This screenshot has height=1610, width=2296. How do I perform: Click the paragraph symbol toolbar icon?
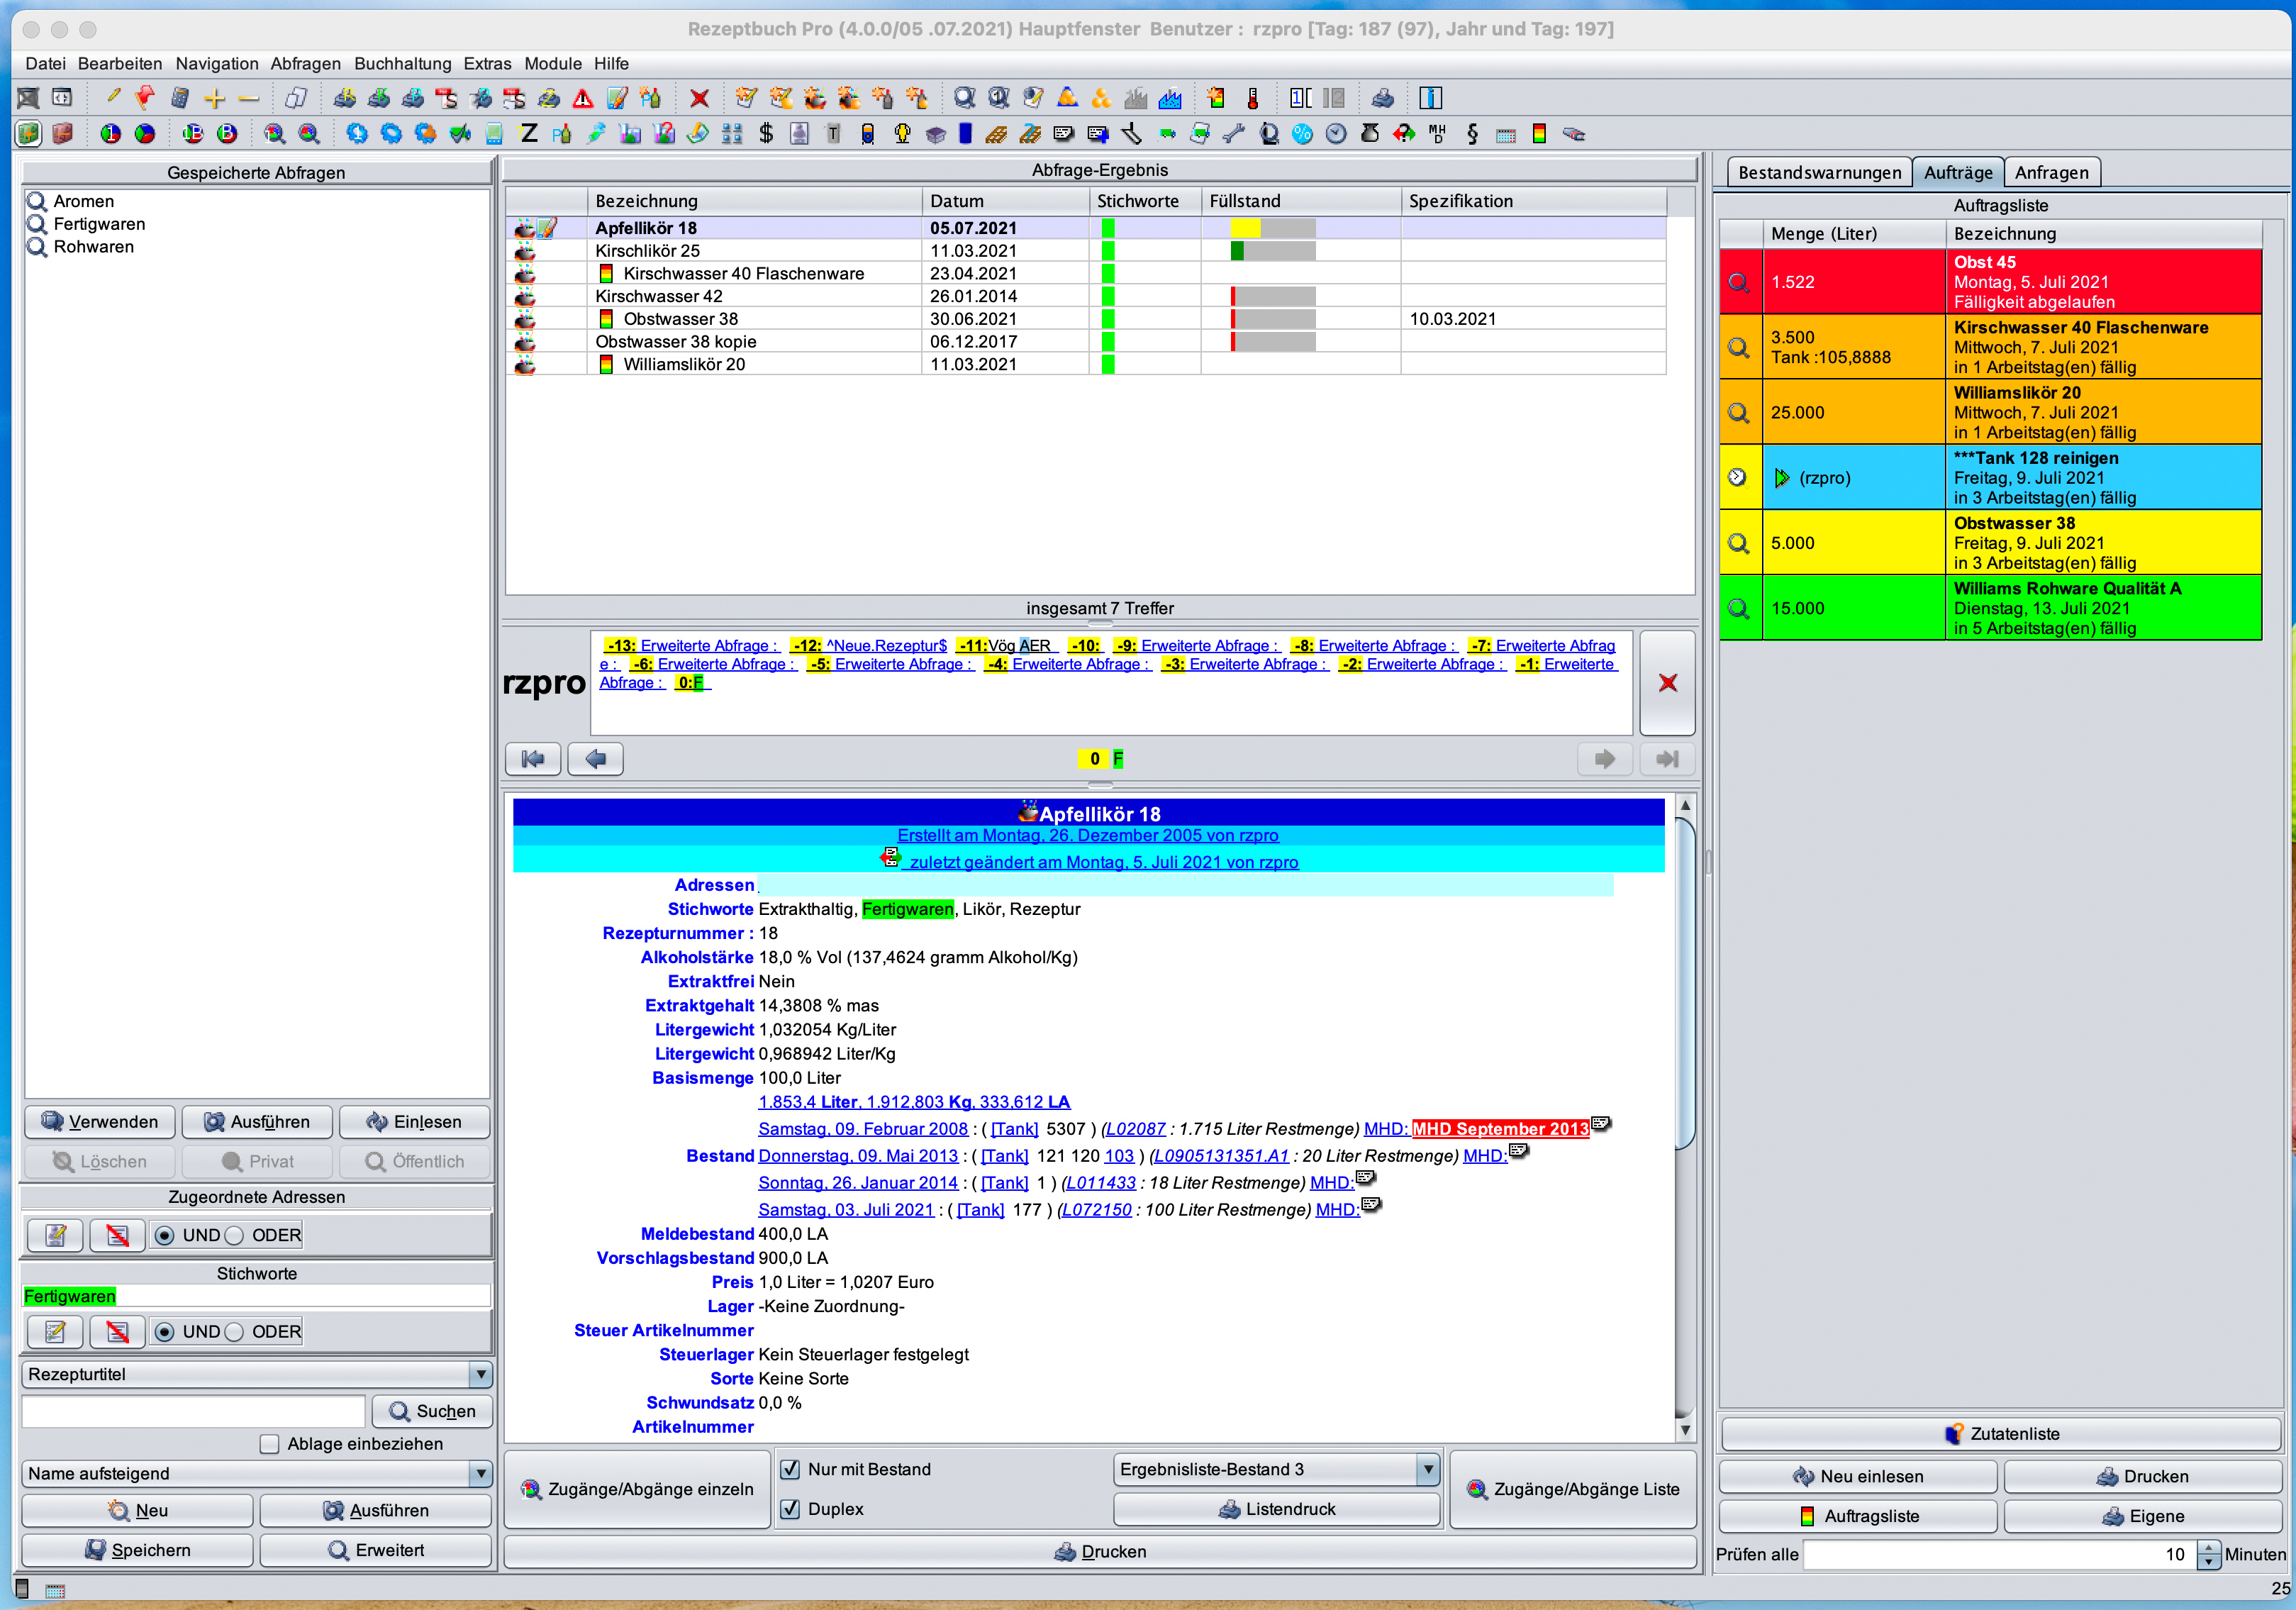click(x=1472, y=134)
